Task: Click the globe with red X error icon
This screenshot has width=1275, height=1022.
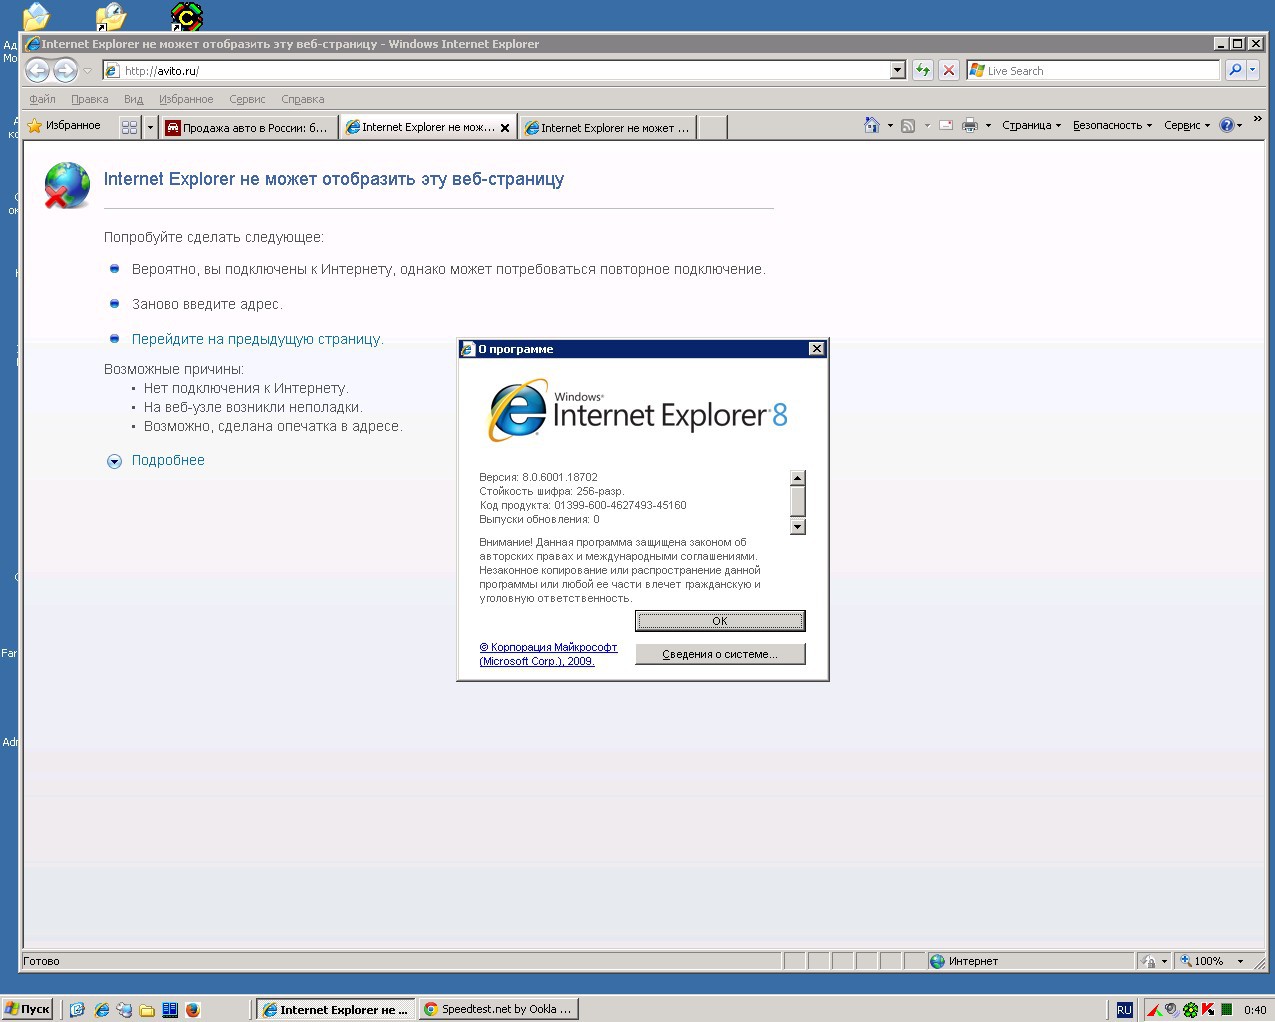Action: pos(67,185)
